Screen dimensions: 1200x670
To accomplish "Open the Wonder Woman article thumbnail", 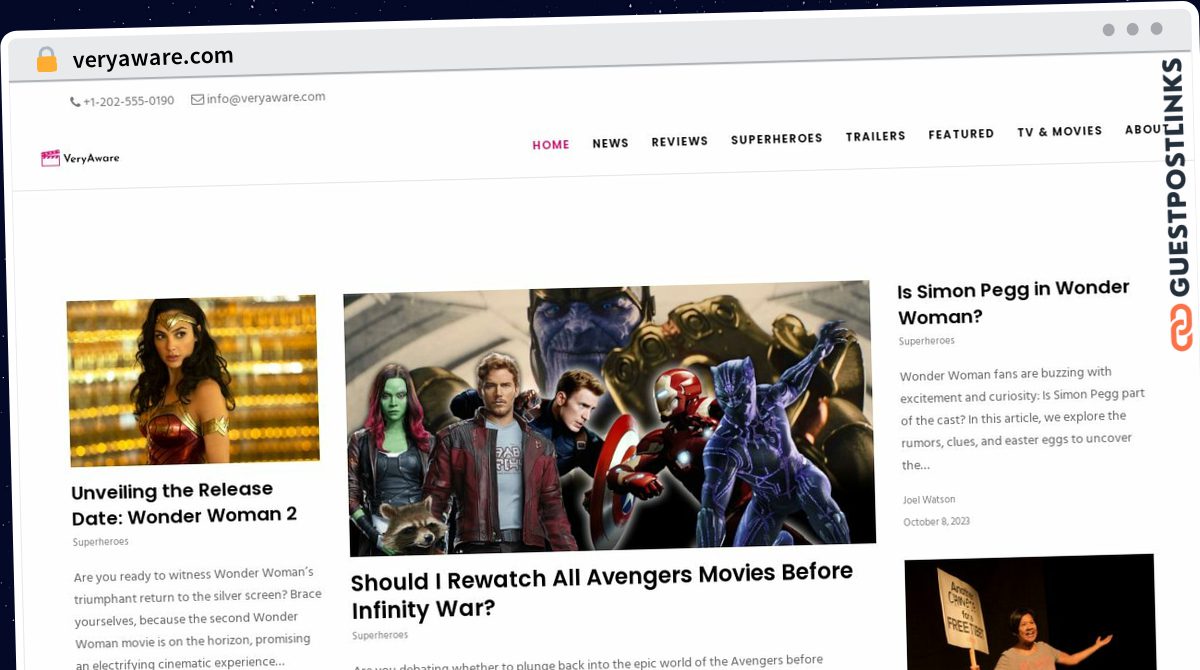I will 193,380.
